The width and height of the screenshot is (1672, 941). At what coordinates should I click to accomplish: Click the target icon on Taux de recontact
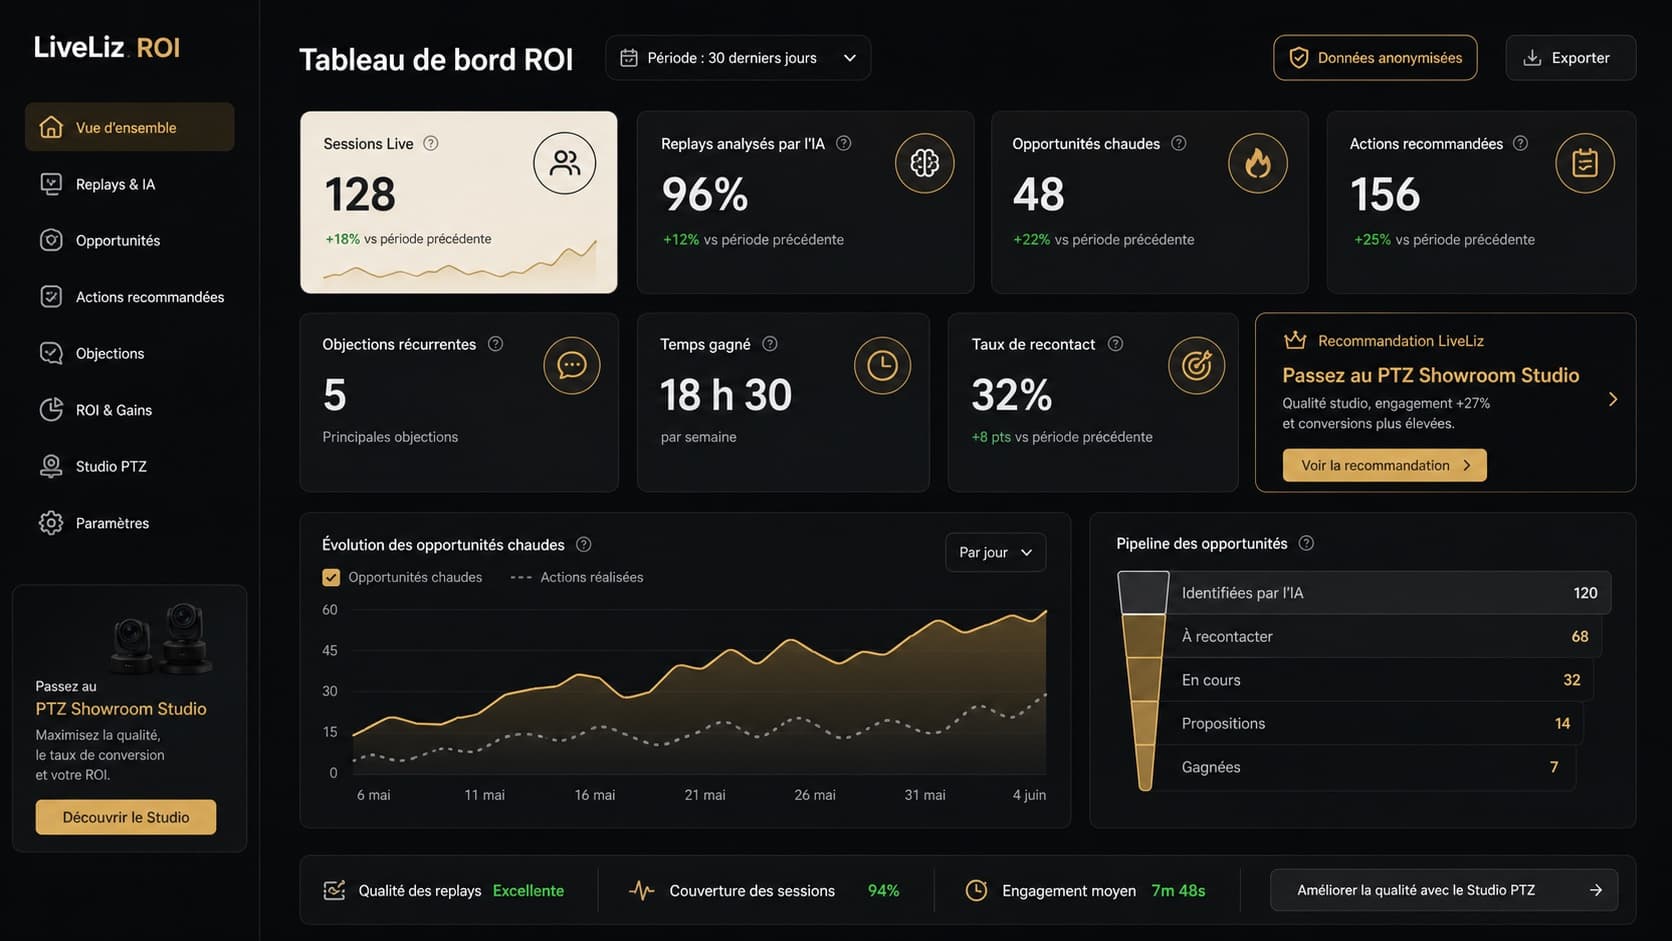1196,365
